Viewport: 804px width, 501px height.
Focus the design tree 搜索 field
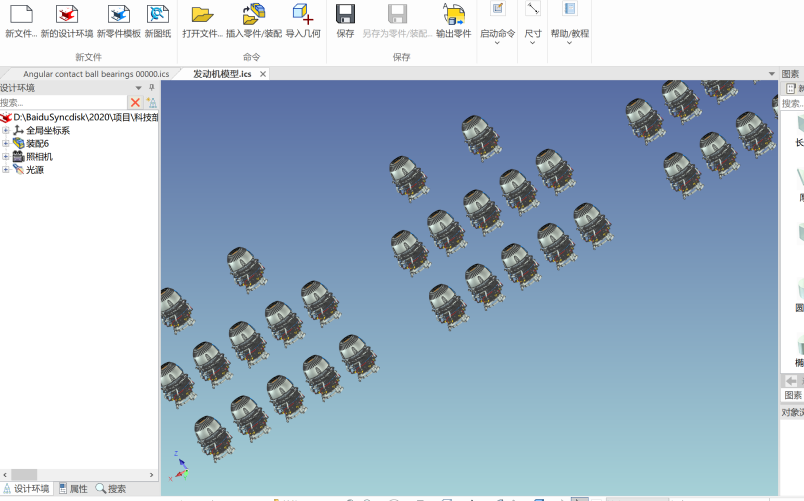tap(63, 103)
